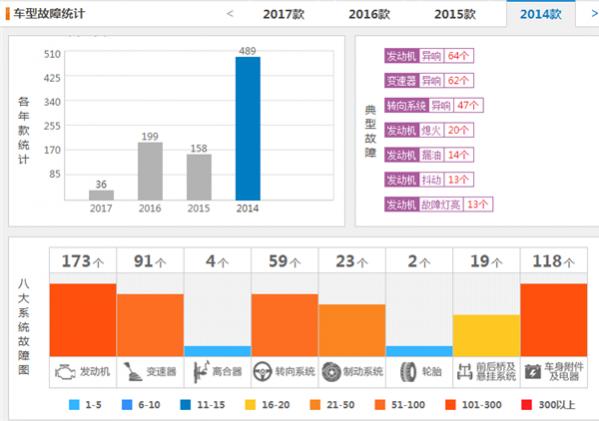Viewport: 599px width, 421px height.
Task: Select the body accessories and electrics (车身附件及电器) icon
Action: pos(533,371)
